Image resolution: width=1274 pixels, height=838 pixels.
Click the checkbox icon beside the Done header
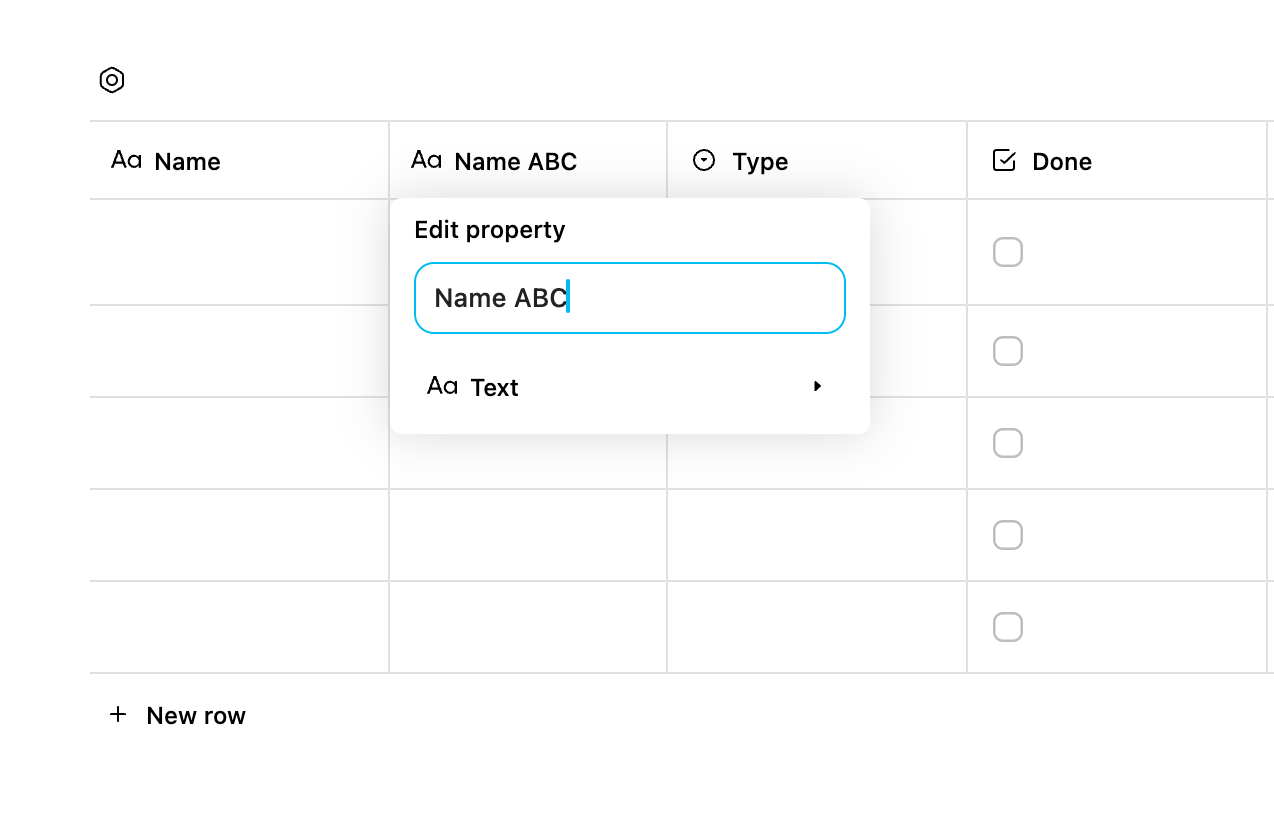click(1003, 160)
